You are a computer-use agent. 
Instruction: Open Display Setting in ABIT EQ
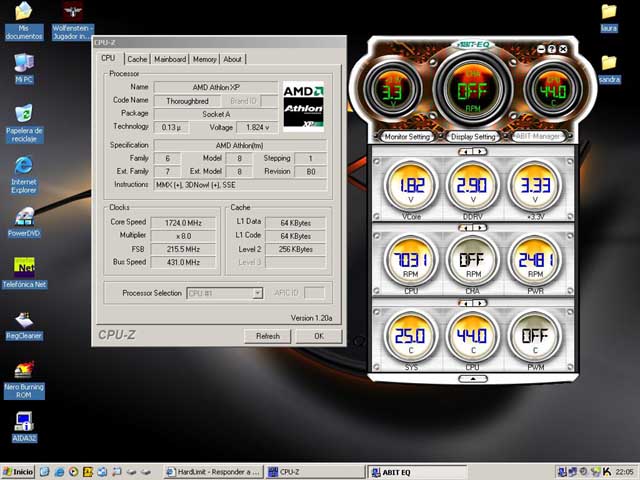(x=472, y=136)
